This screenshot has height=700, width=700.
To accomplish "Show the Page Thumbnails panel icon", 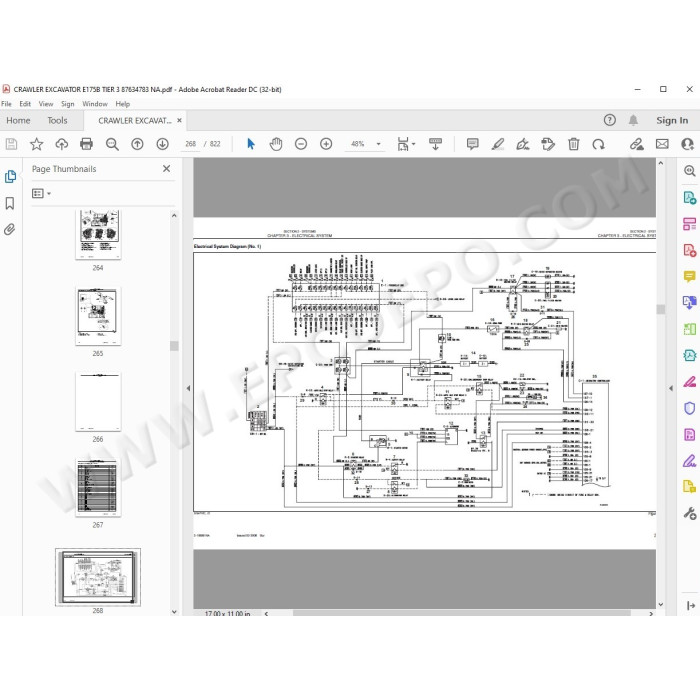I will click(x=10, y=176).
